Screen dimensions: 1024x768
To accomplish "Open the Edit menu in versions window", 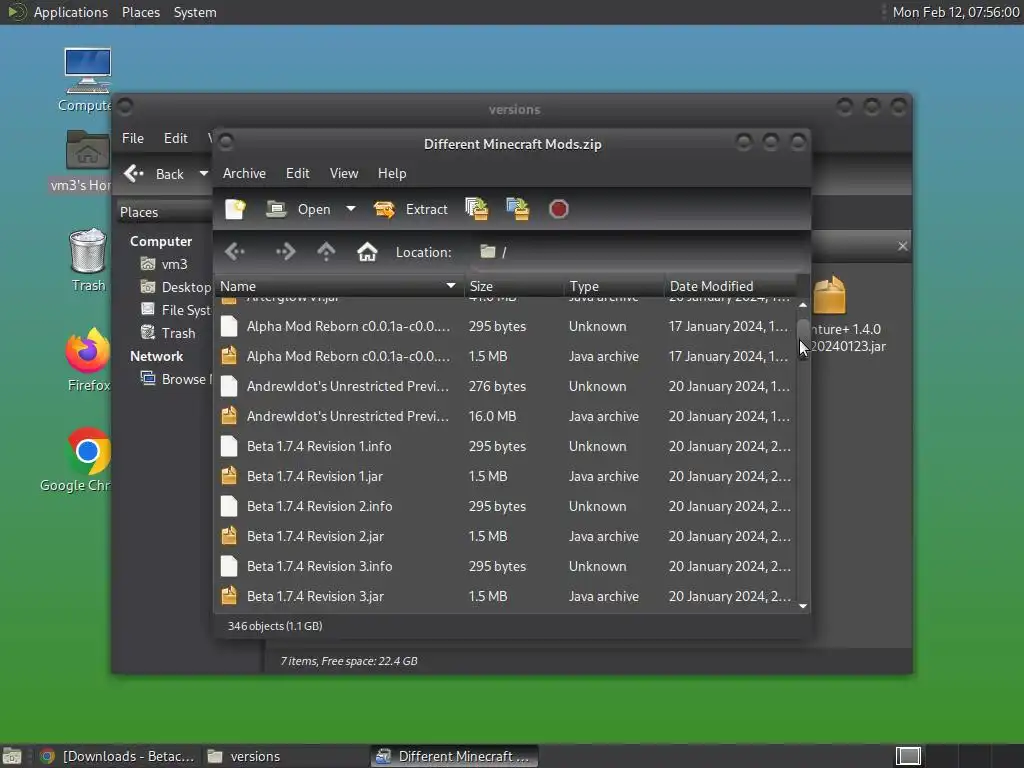I will (x=175, y=138).
